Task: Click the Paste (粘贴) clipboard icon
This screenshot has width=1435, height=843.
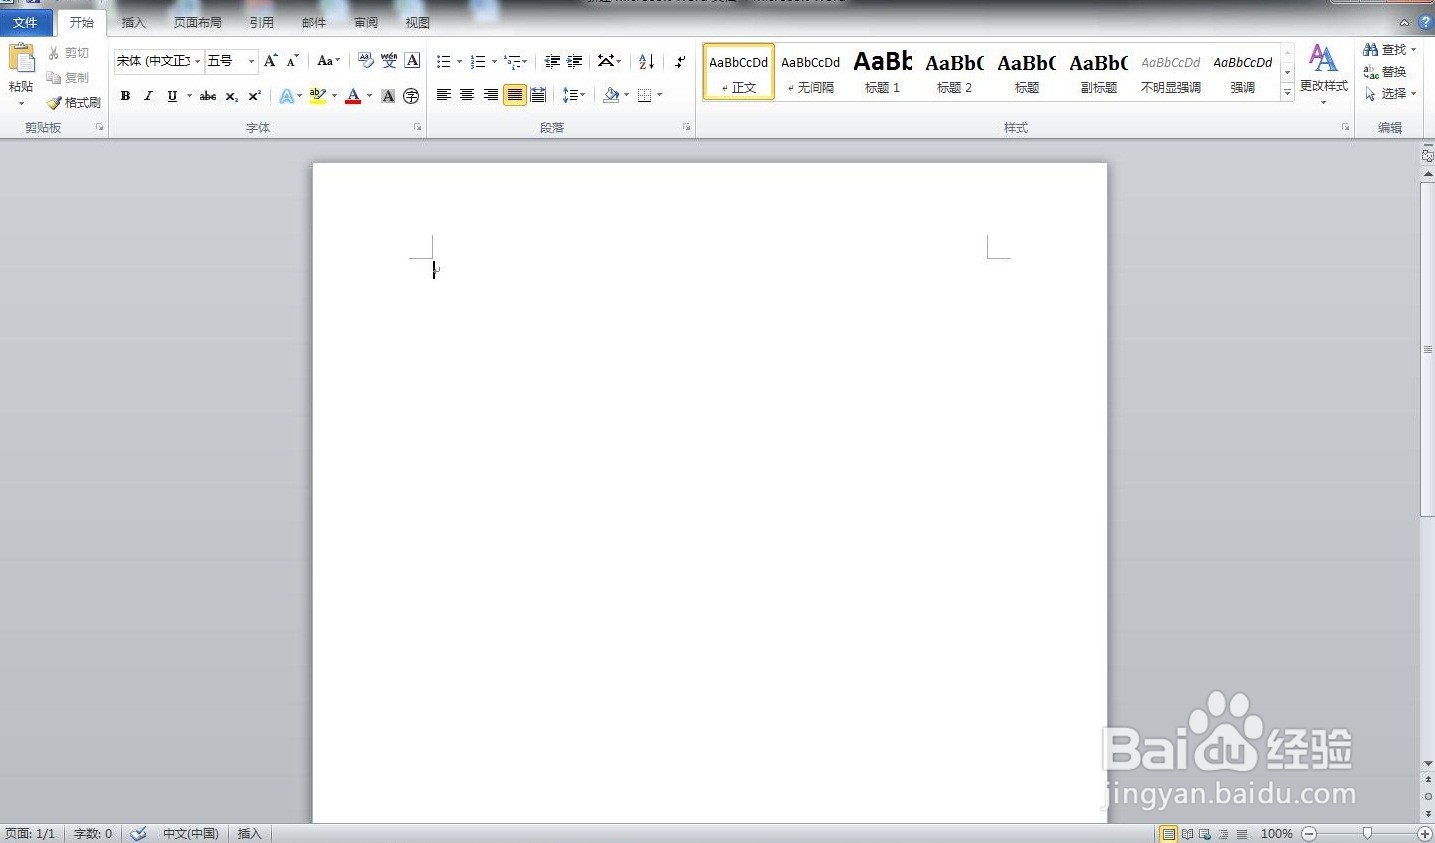Action: point(21,59)
